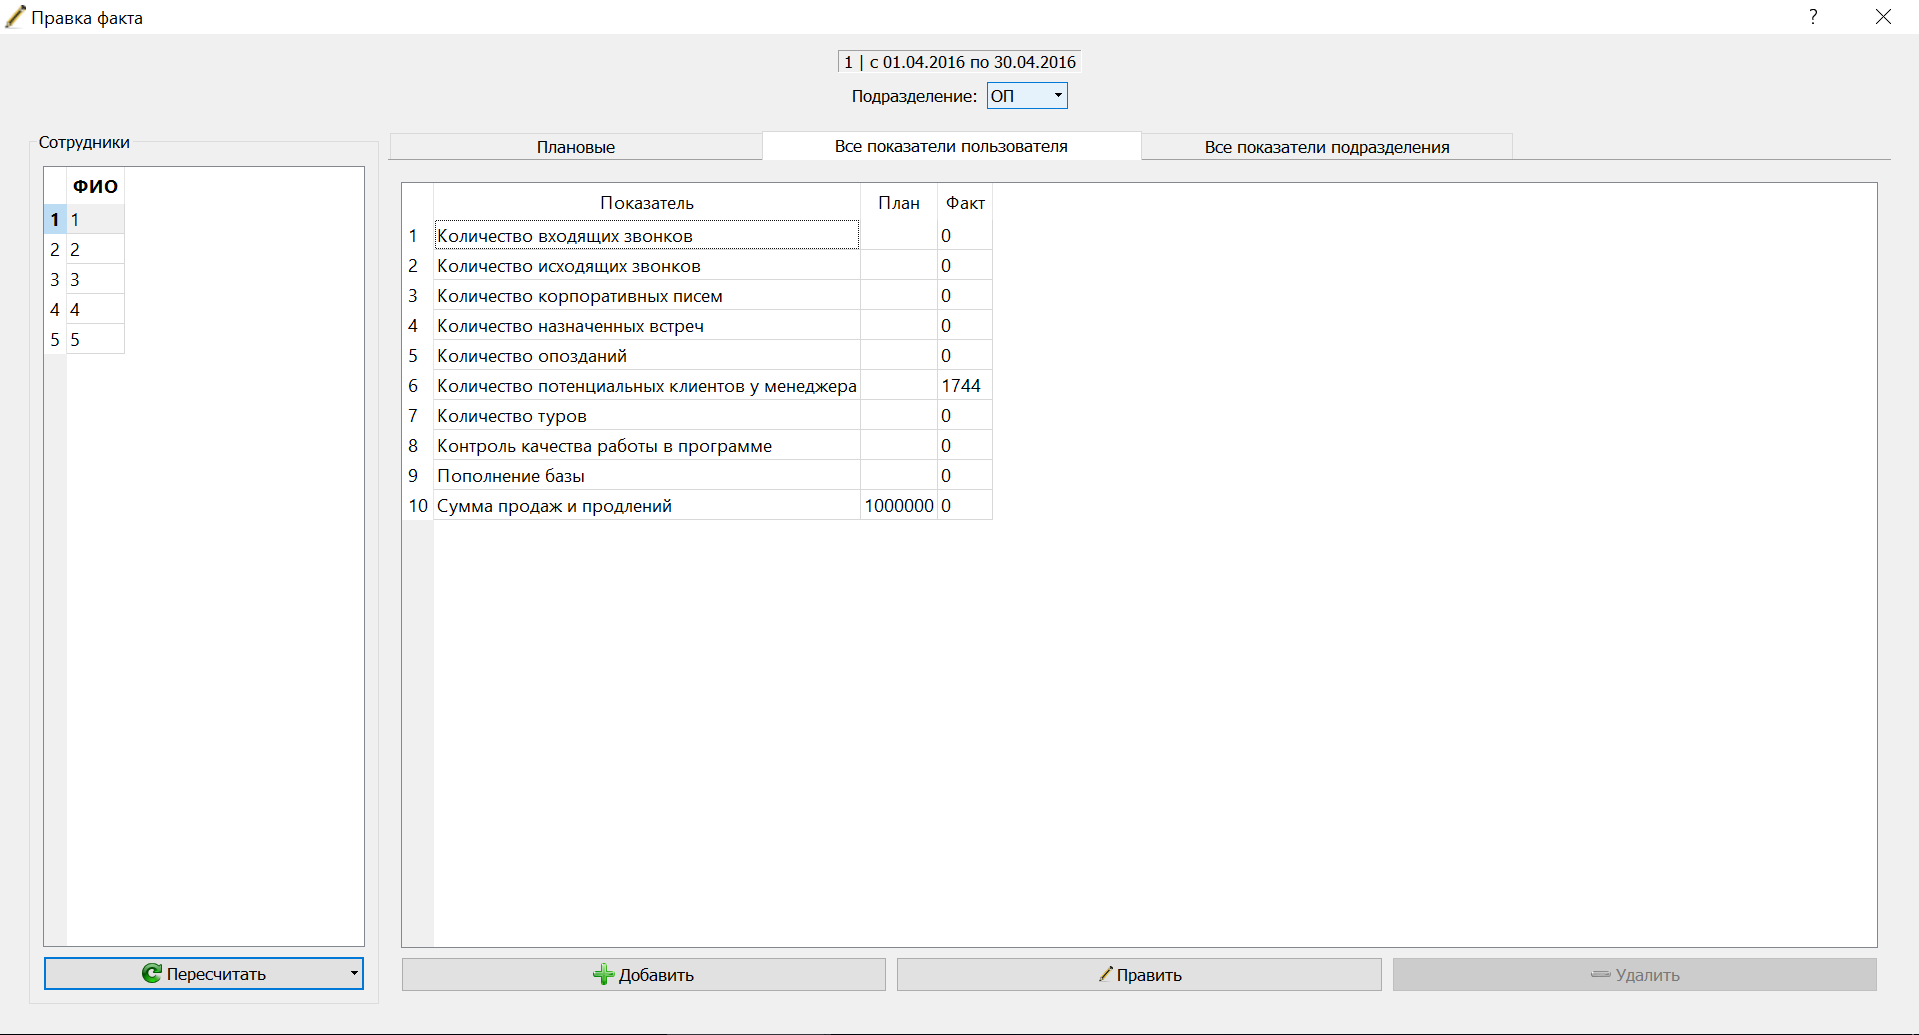Select employee 4 in Сотрудники list

tap(95, 309)
